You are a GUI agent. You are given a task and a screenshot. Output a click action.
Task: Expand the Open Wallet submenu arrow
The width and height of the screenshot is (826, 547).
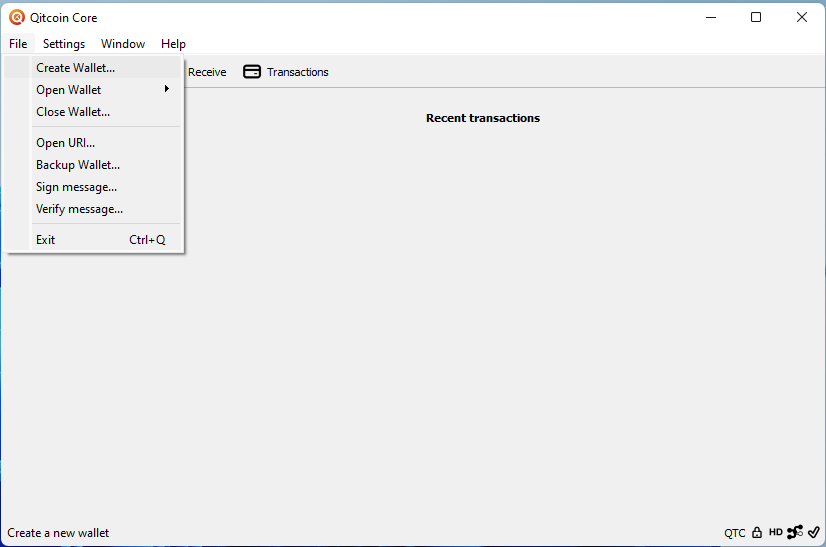(166, 89)
